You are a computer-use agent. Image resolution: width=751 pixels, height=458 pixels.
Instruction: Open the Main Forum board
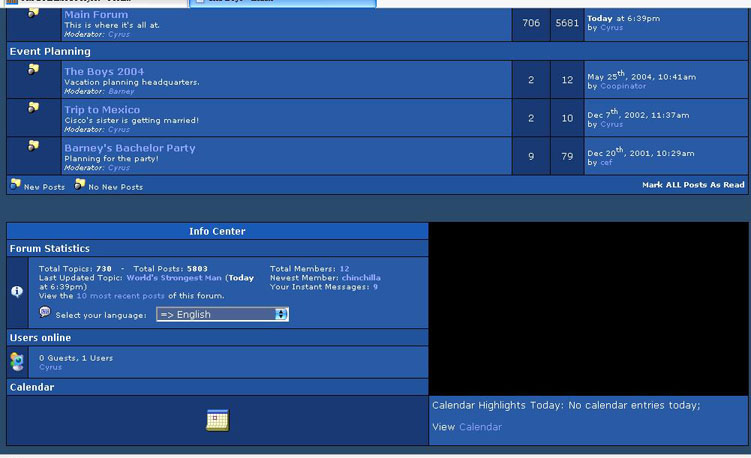tap(96, 15)
